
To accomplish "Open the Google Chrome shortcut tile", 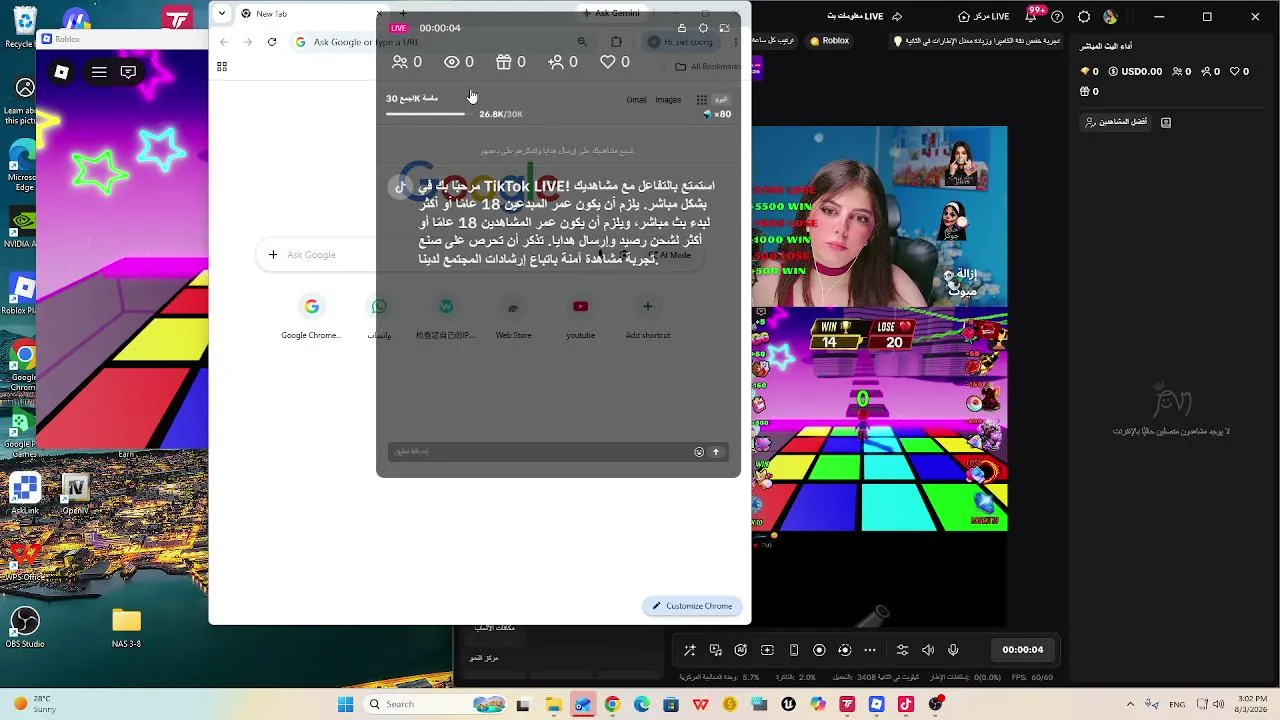I will tap(311, 317).
